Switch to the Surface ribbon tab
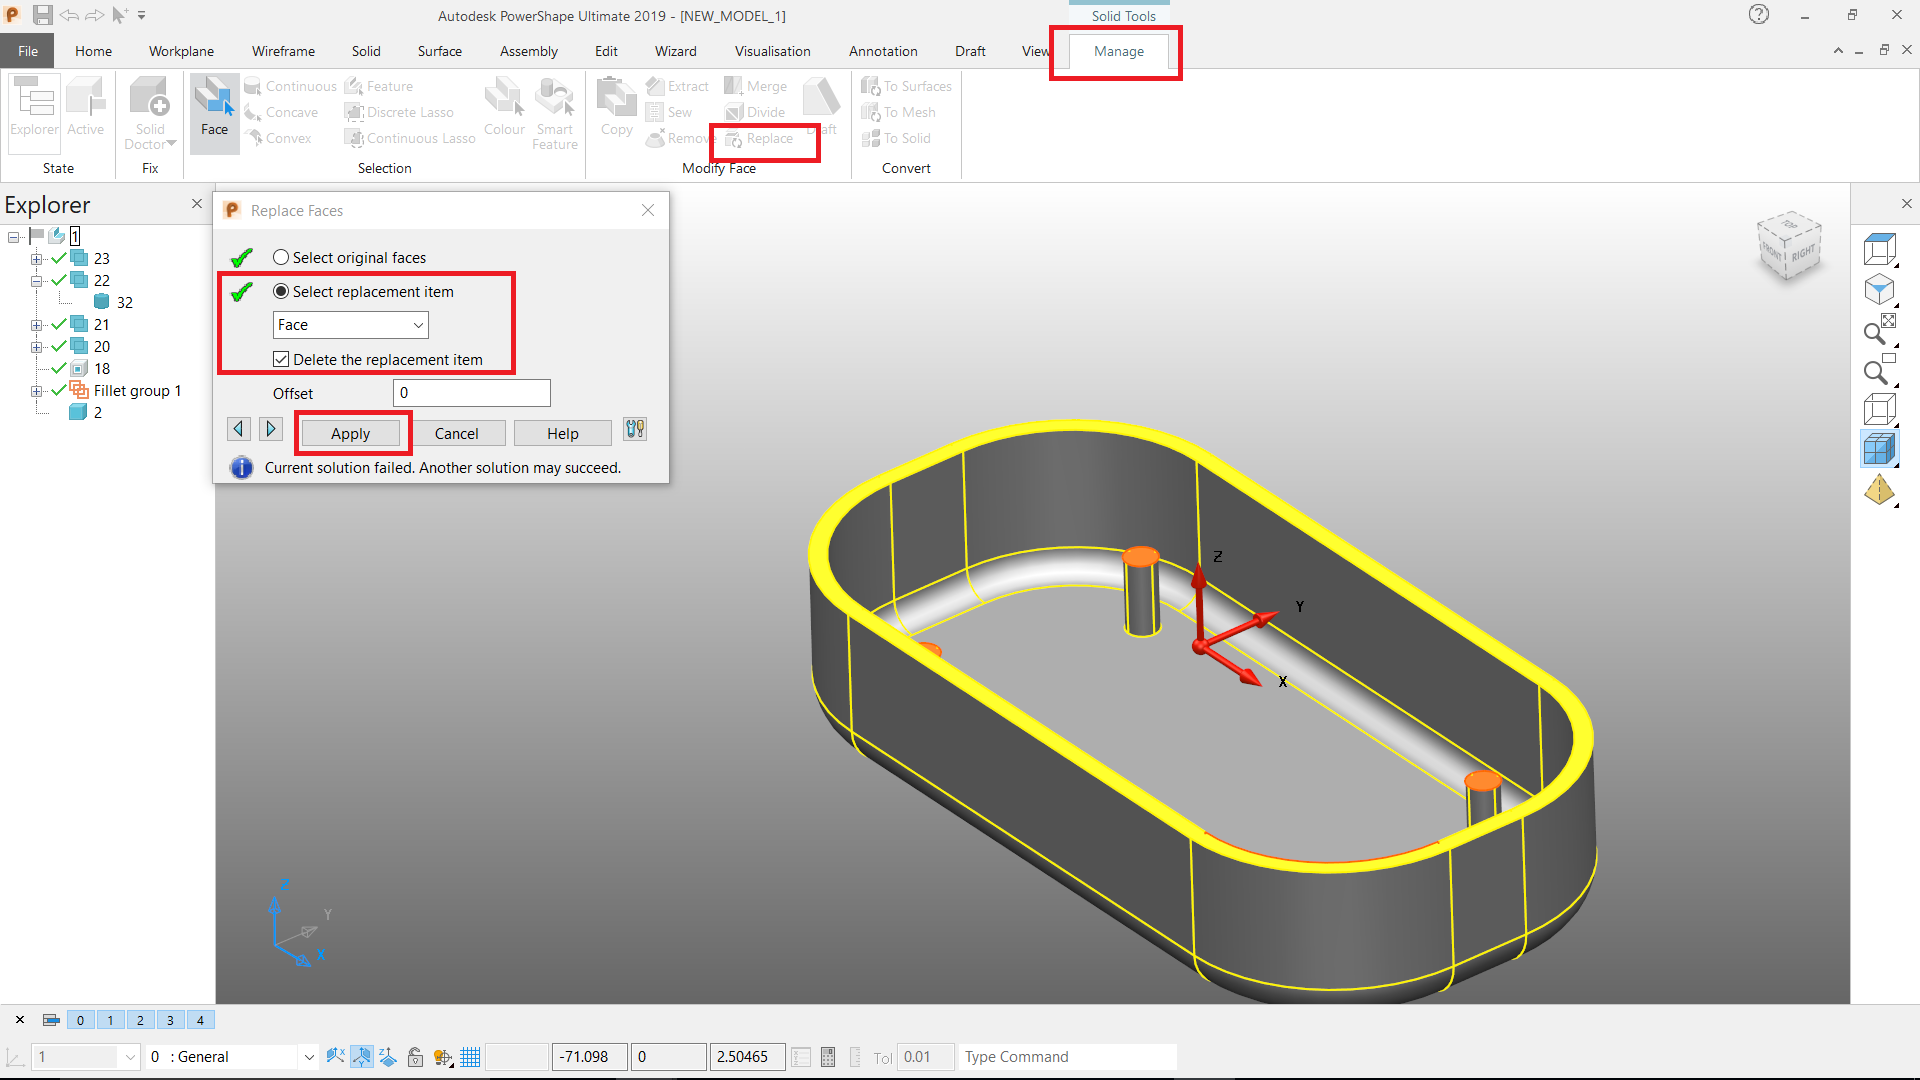This screenshot has width=1920, height=1080. tap(440, 51)
